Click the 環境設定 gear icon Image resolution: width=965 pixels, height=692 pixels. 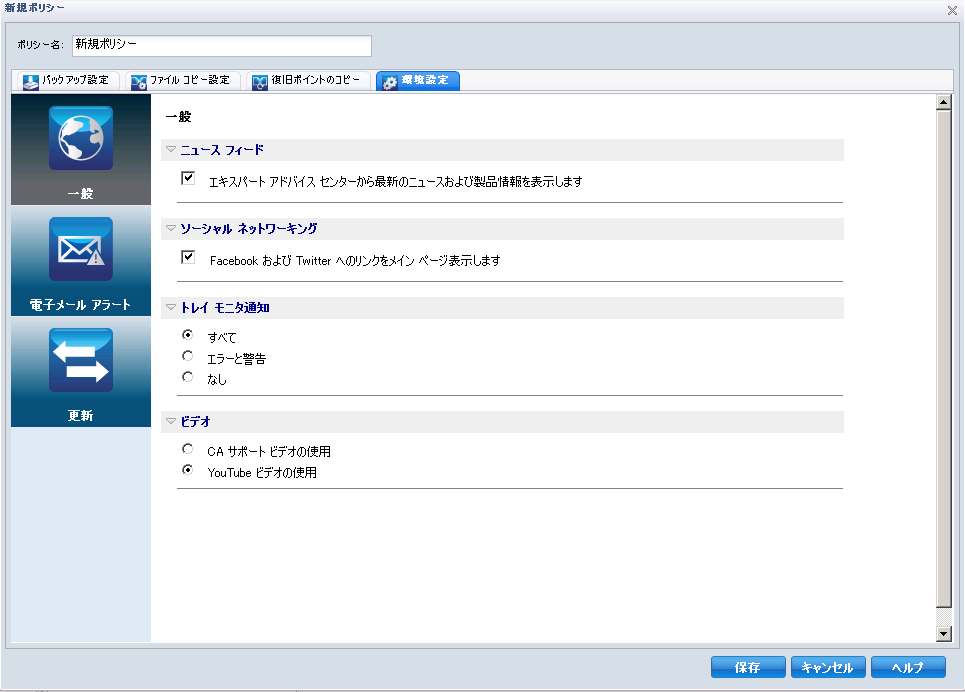point(390,81)
